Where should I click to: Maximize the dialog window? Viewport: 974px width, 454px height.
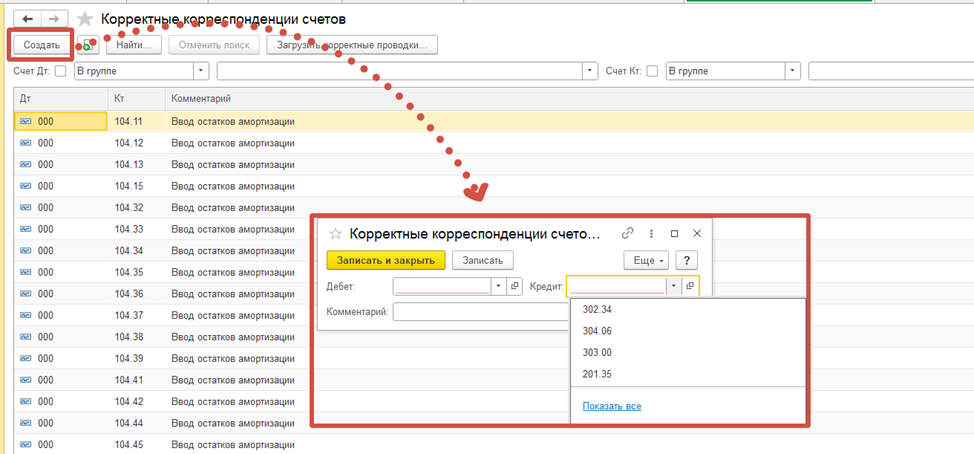pos(675,234)
